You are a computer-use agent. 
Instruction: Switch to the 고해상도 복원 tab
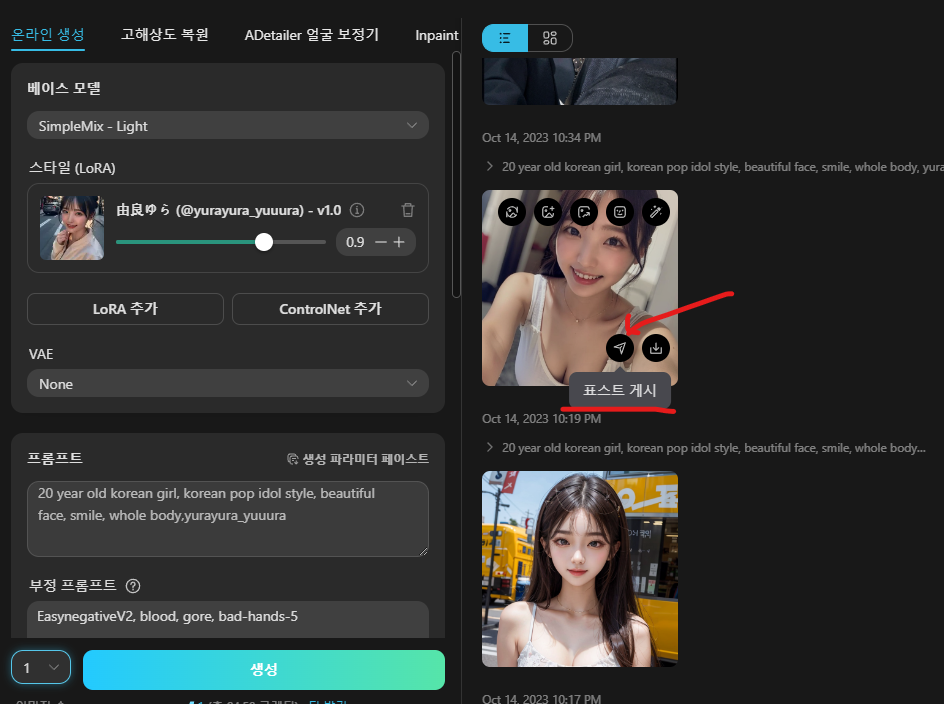(x=163, y=34)
